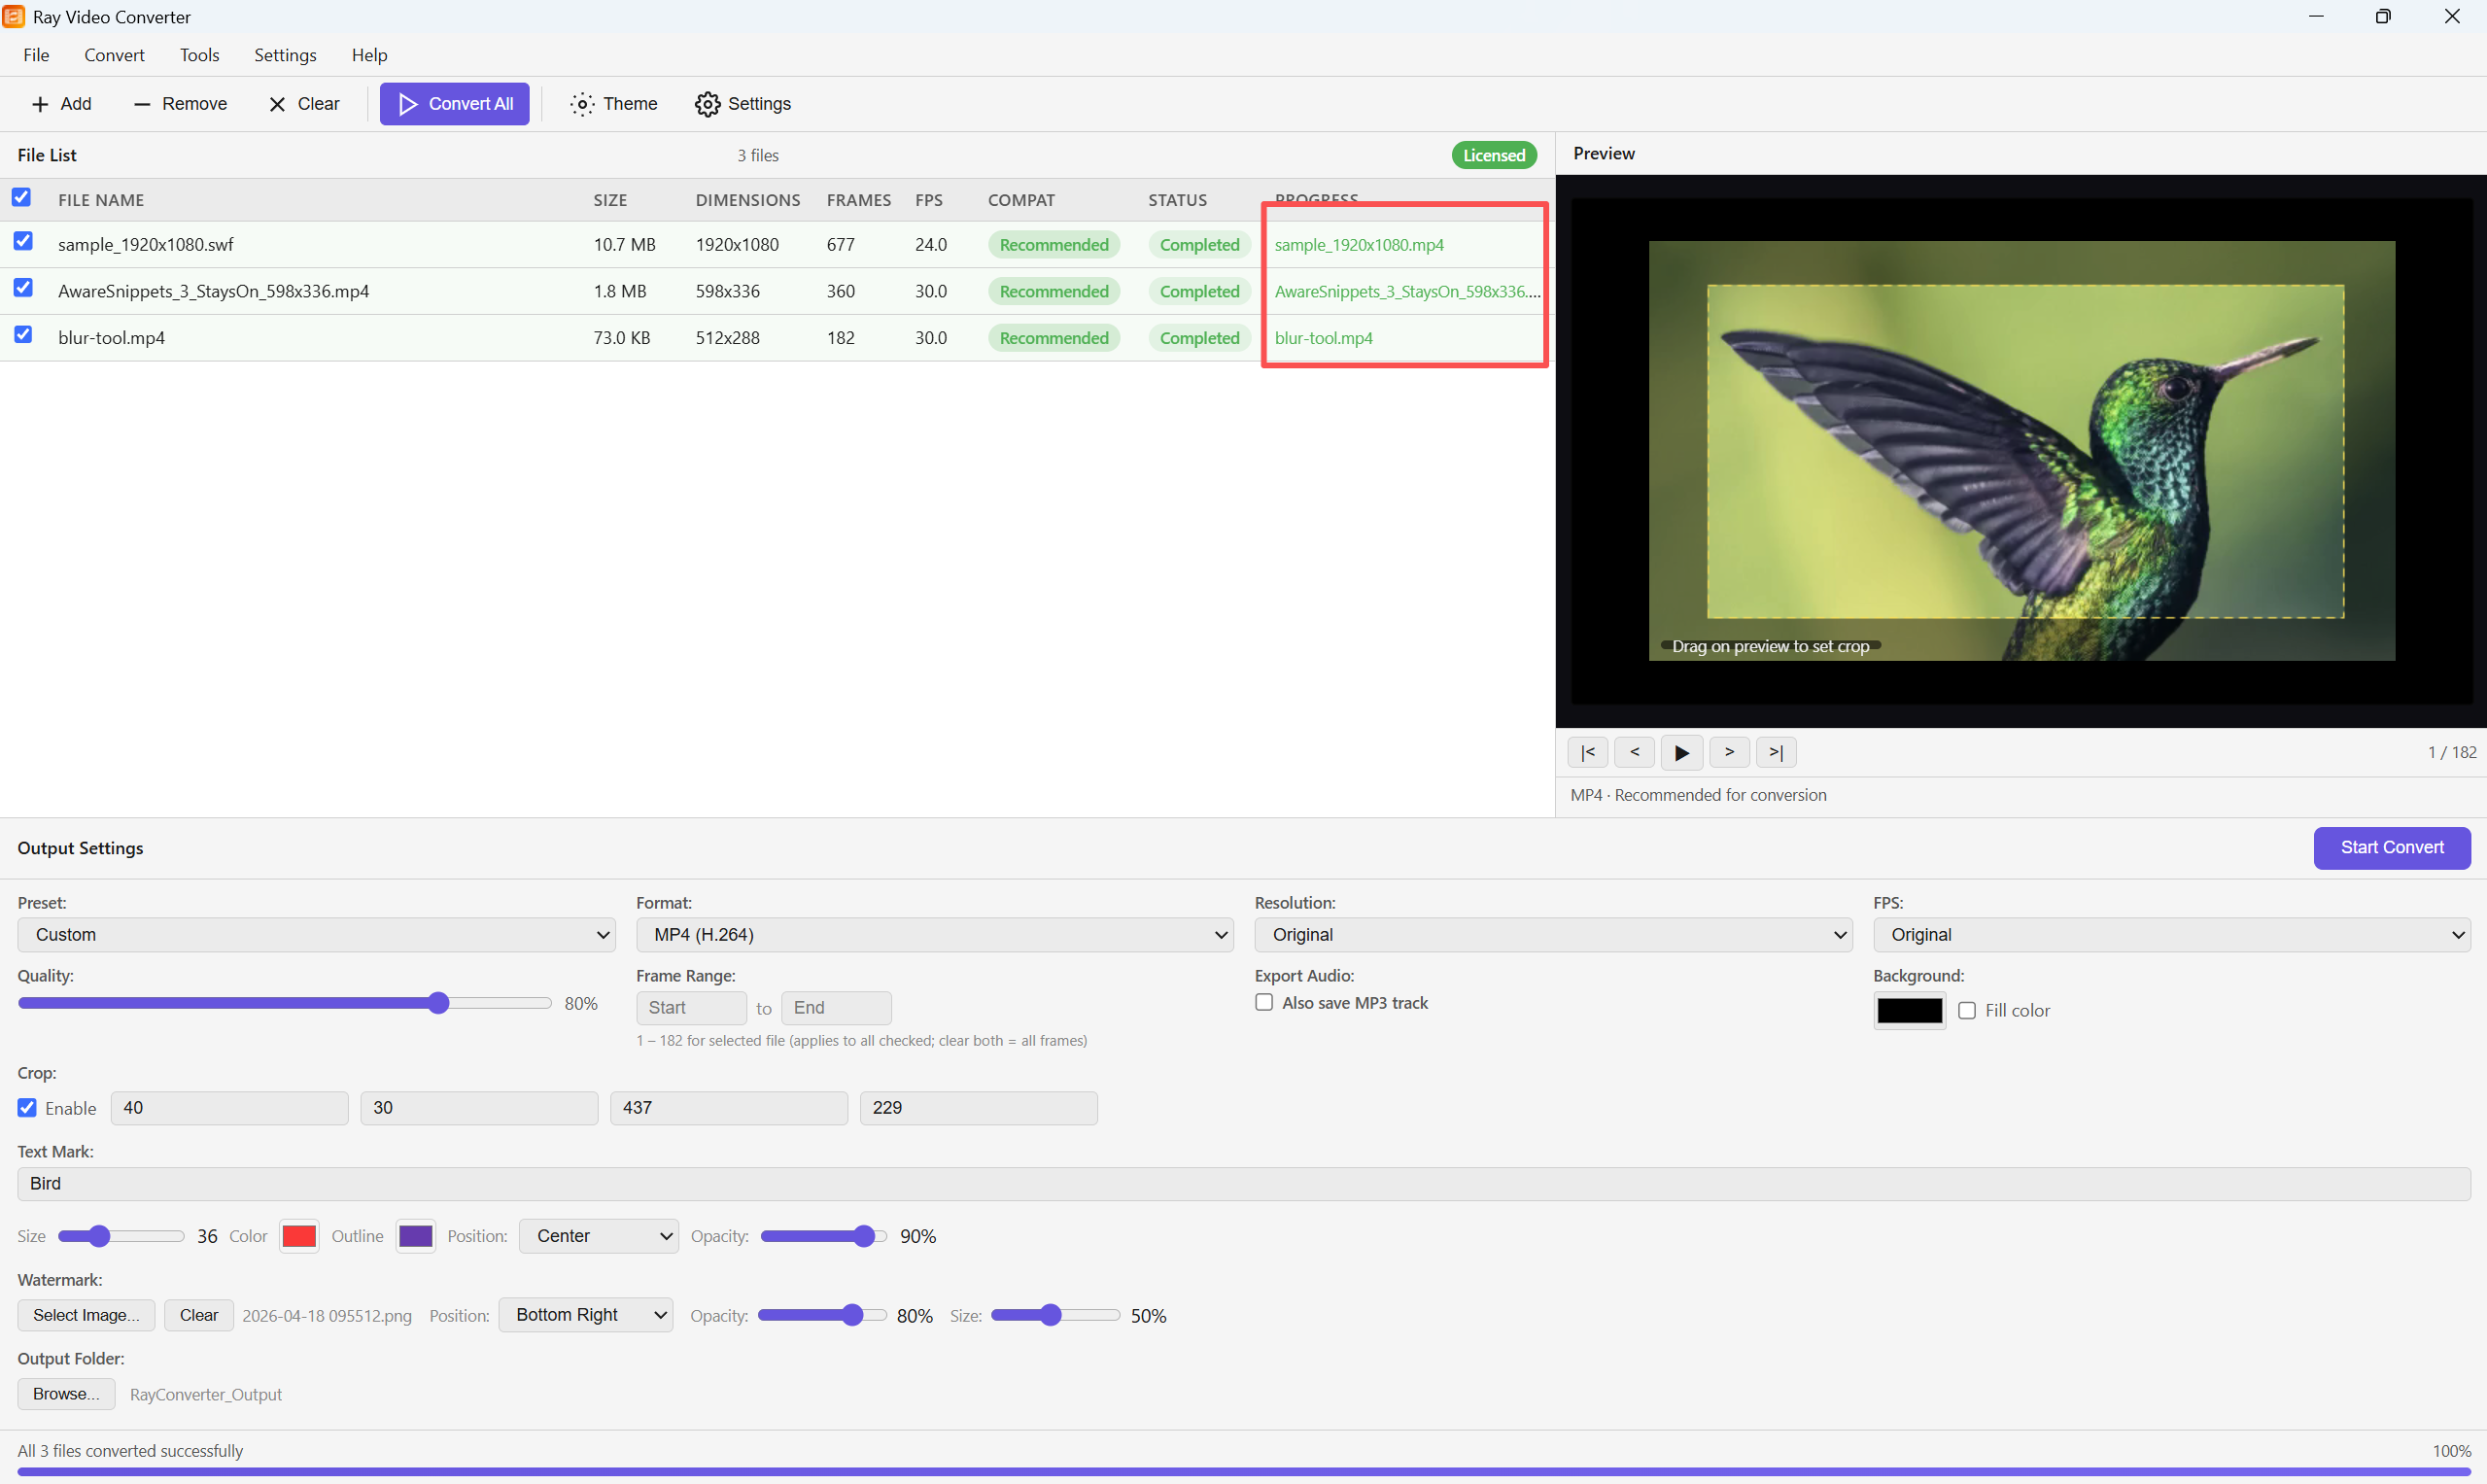
Task: Click the Remove toolbar button
Action: pyautogui.click(x=180, y=104)
